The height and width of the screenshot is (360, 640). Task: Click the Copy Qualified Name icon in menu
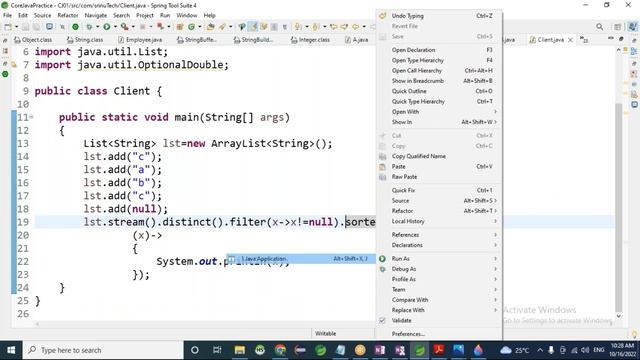pyautogui.click(x=382, y=156)
